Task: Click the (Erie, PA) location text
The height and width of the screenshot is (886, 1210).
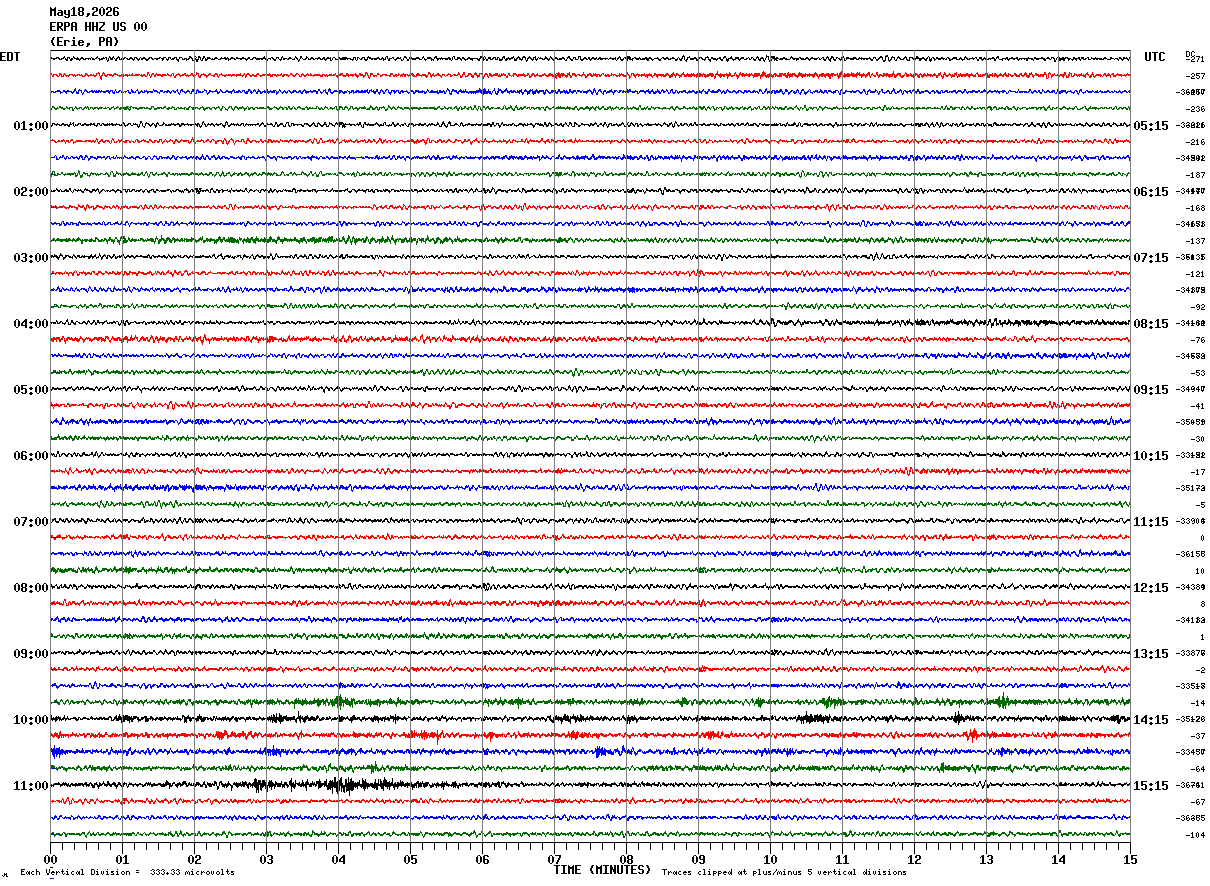Action: pos(84,42)
